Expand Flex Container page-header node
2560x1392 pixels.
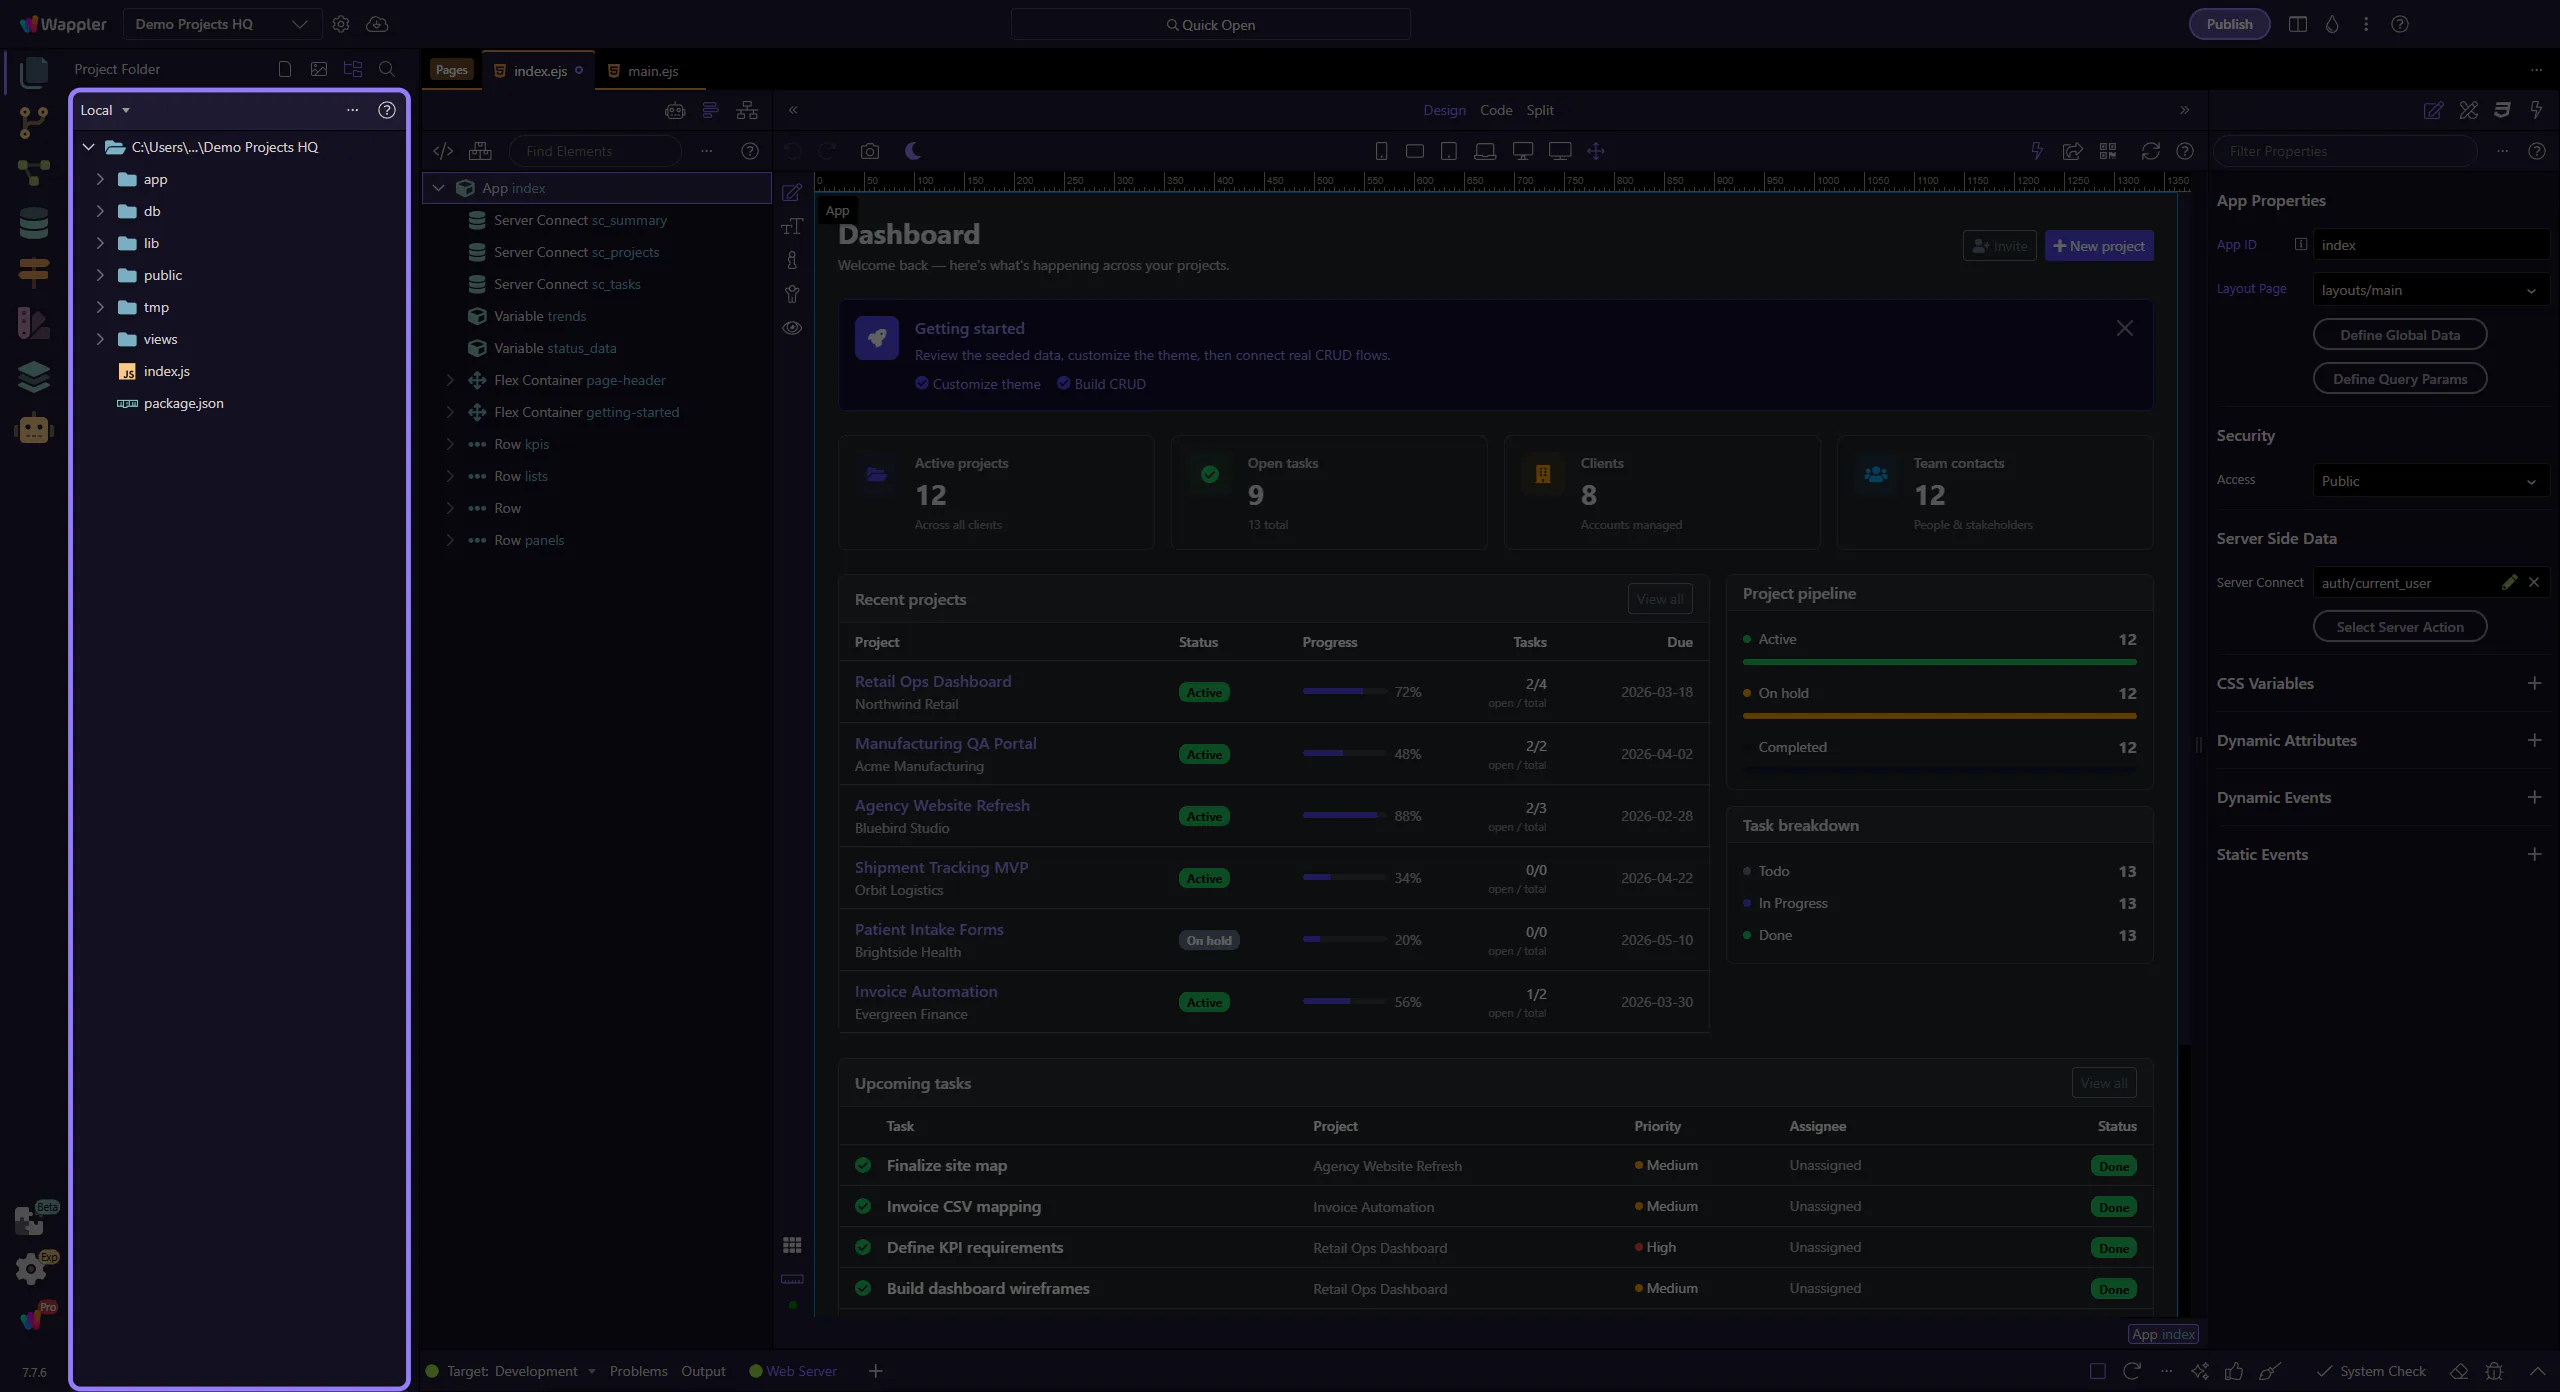point(450,380)
